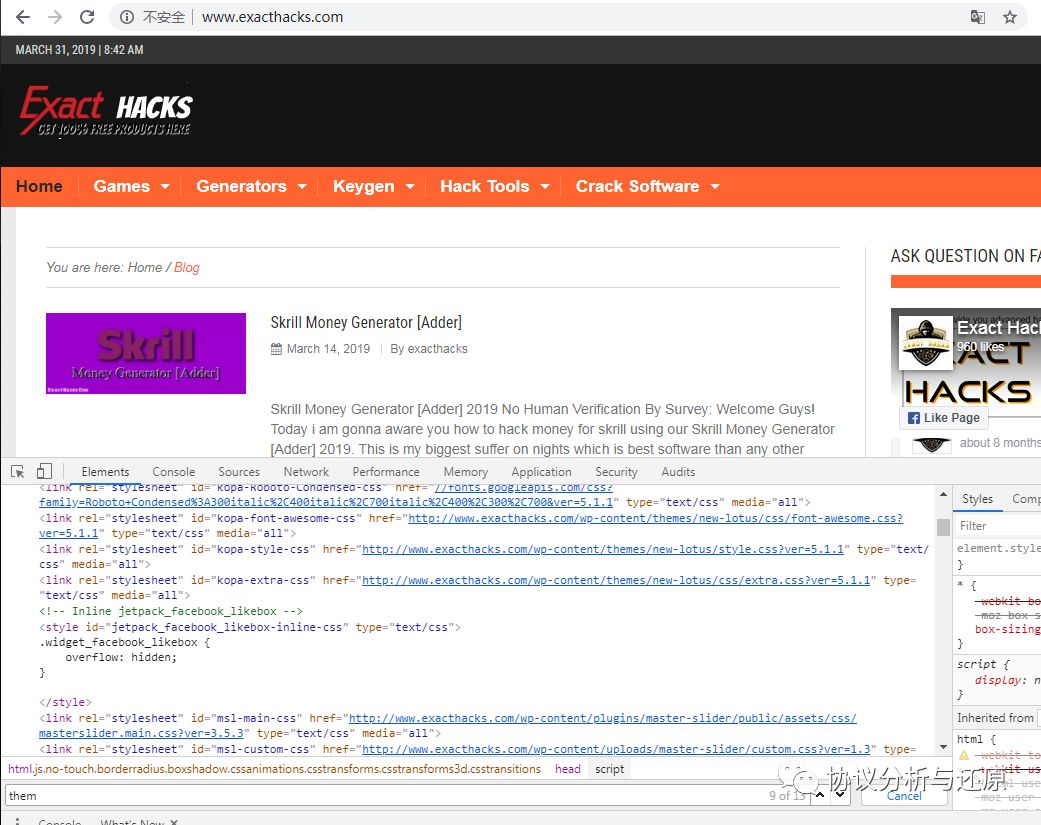Select the style jetpack_facebook_likebox-inline-css element line
This screenshot has width=1041, height=825.
250,627
